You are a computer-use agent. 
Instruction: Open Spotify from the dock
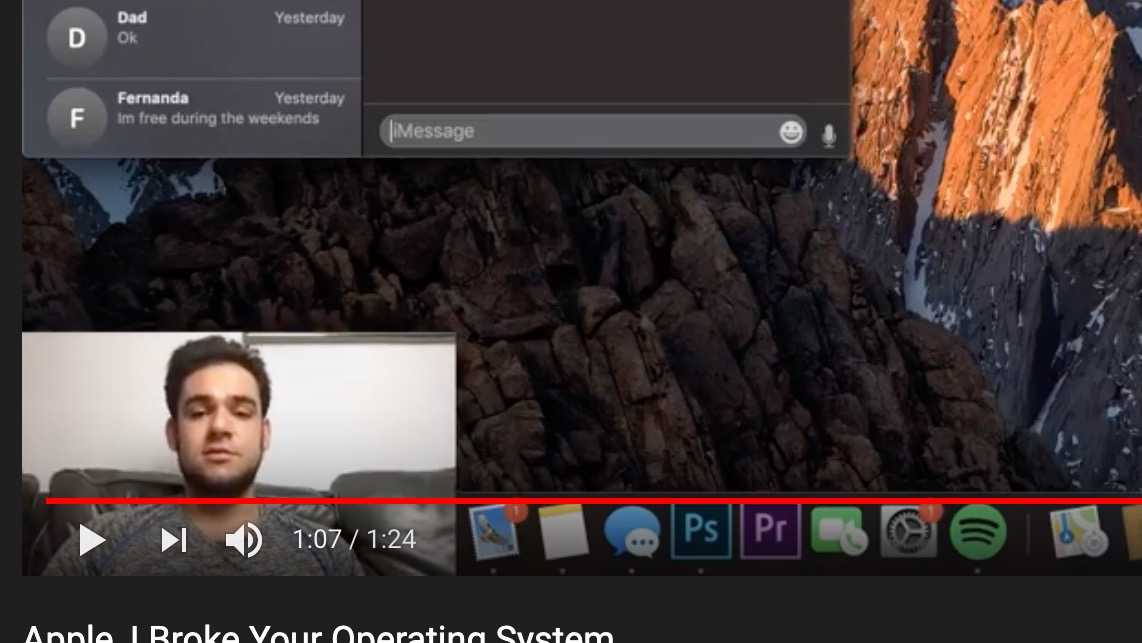977,532
